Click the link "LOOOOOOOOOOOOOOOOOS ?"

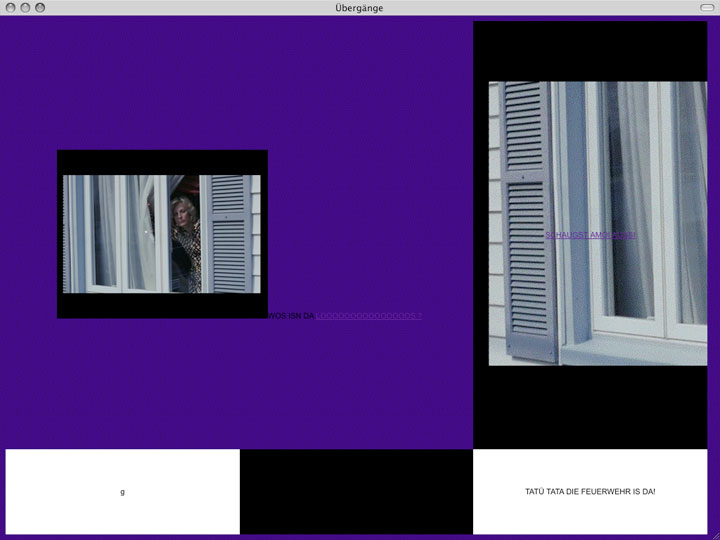tap(369, 316)
